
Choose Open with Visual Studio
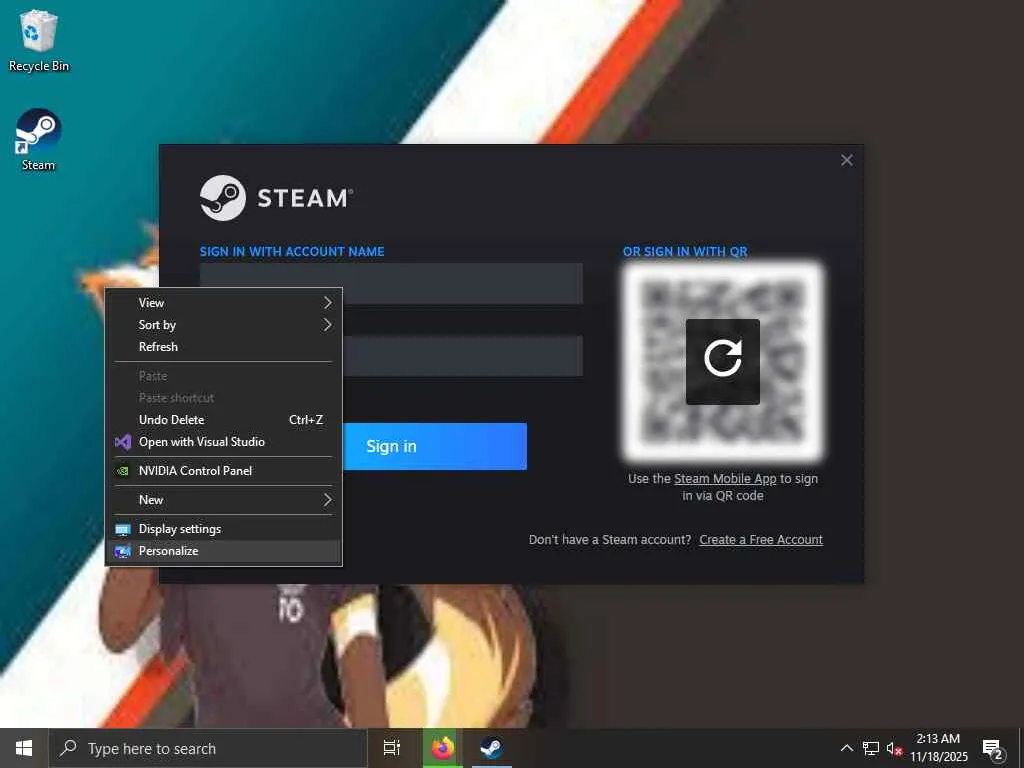[x=224, y=441]
